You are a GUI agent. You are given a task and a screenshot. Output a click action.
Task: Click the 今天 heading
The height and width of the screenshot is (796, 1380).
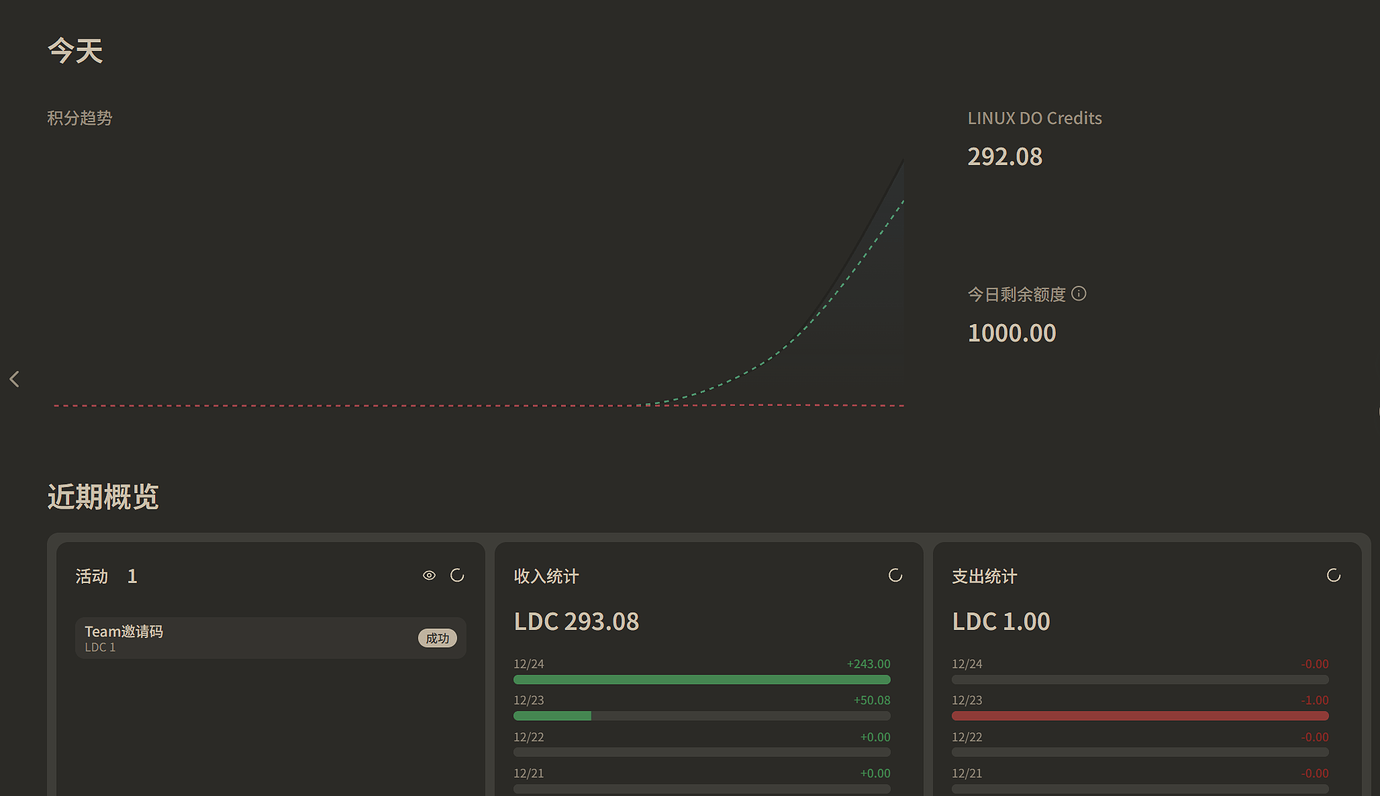tap(75, 51)
